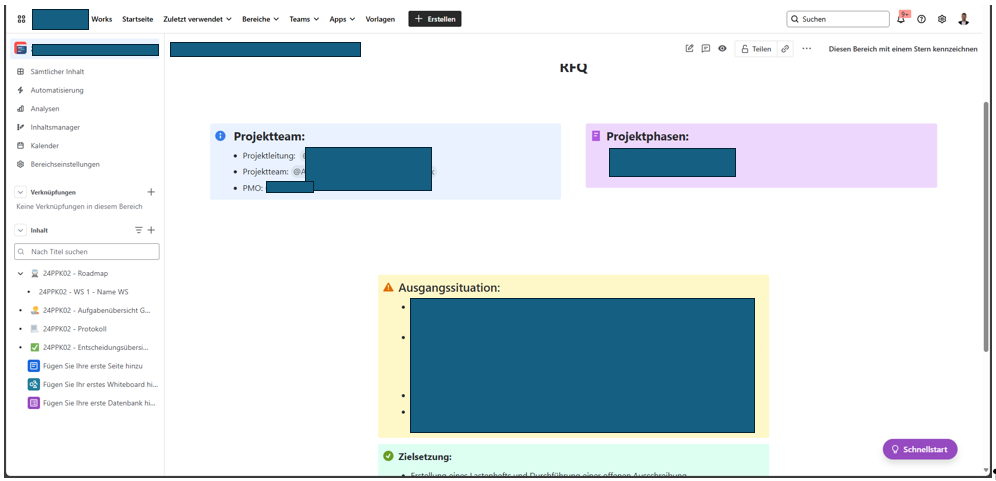Open Sämtlicher Inhalt in sidebar
Image resolution: width=996 pixels, height=481 pixels.
click(x=57, y=72)
